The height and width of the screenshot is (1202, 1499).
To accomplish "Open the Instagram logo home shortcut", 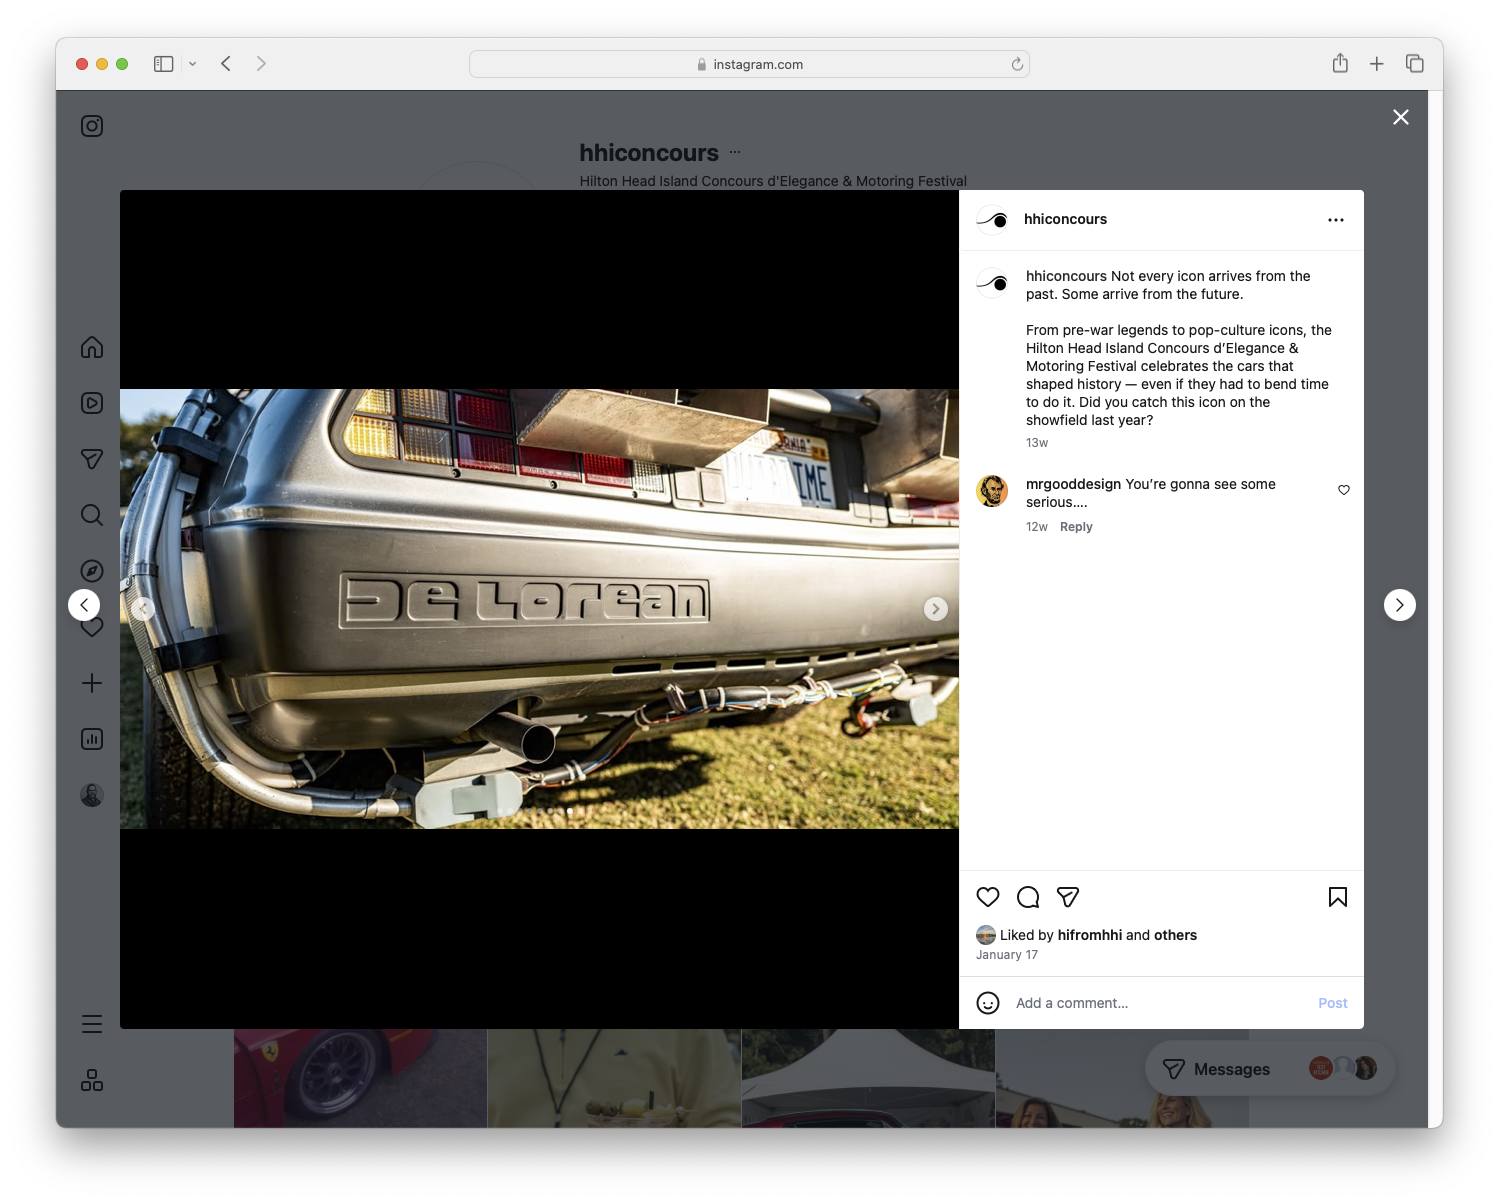I will coord(91,125).
